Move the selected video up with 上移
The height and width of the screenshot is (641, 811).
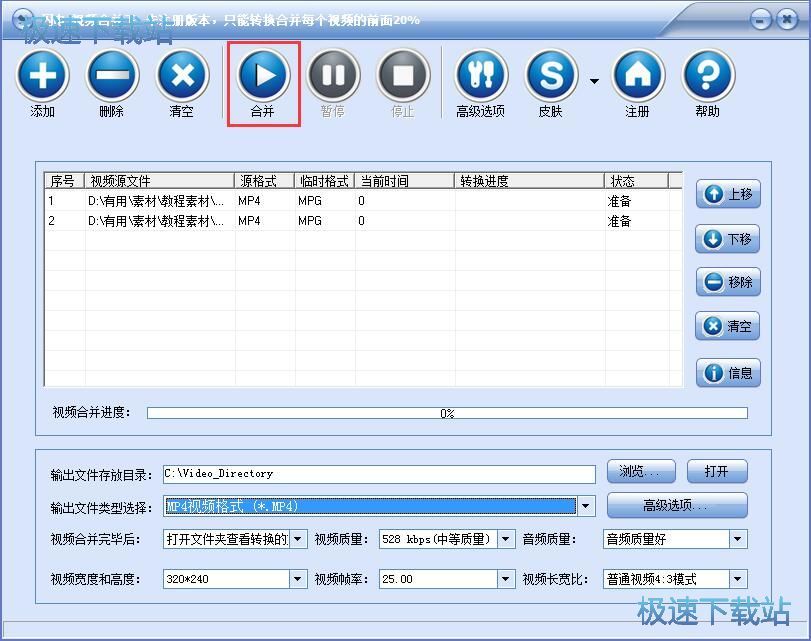(x=728, y=195)
